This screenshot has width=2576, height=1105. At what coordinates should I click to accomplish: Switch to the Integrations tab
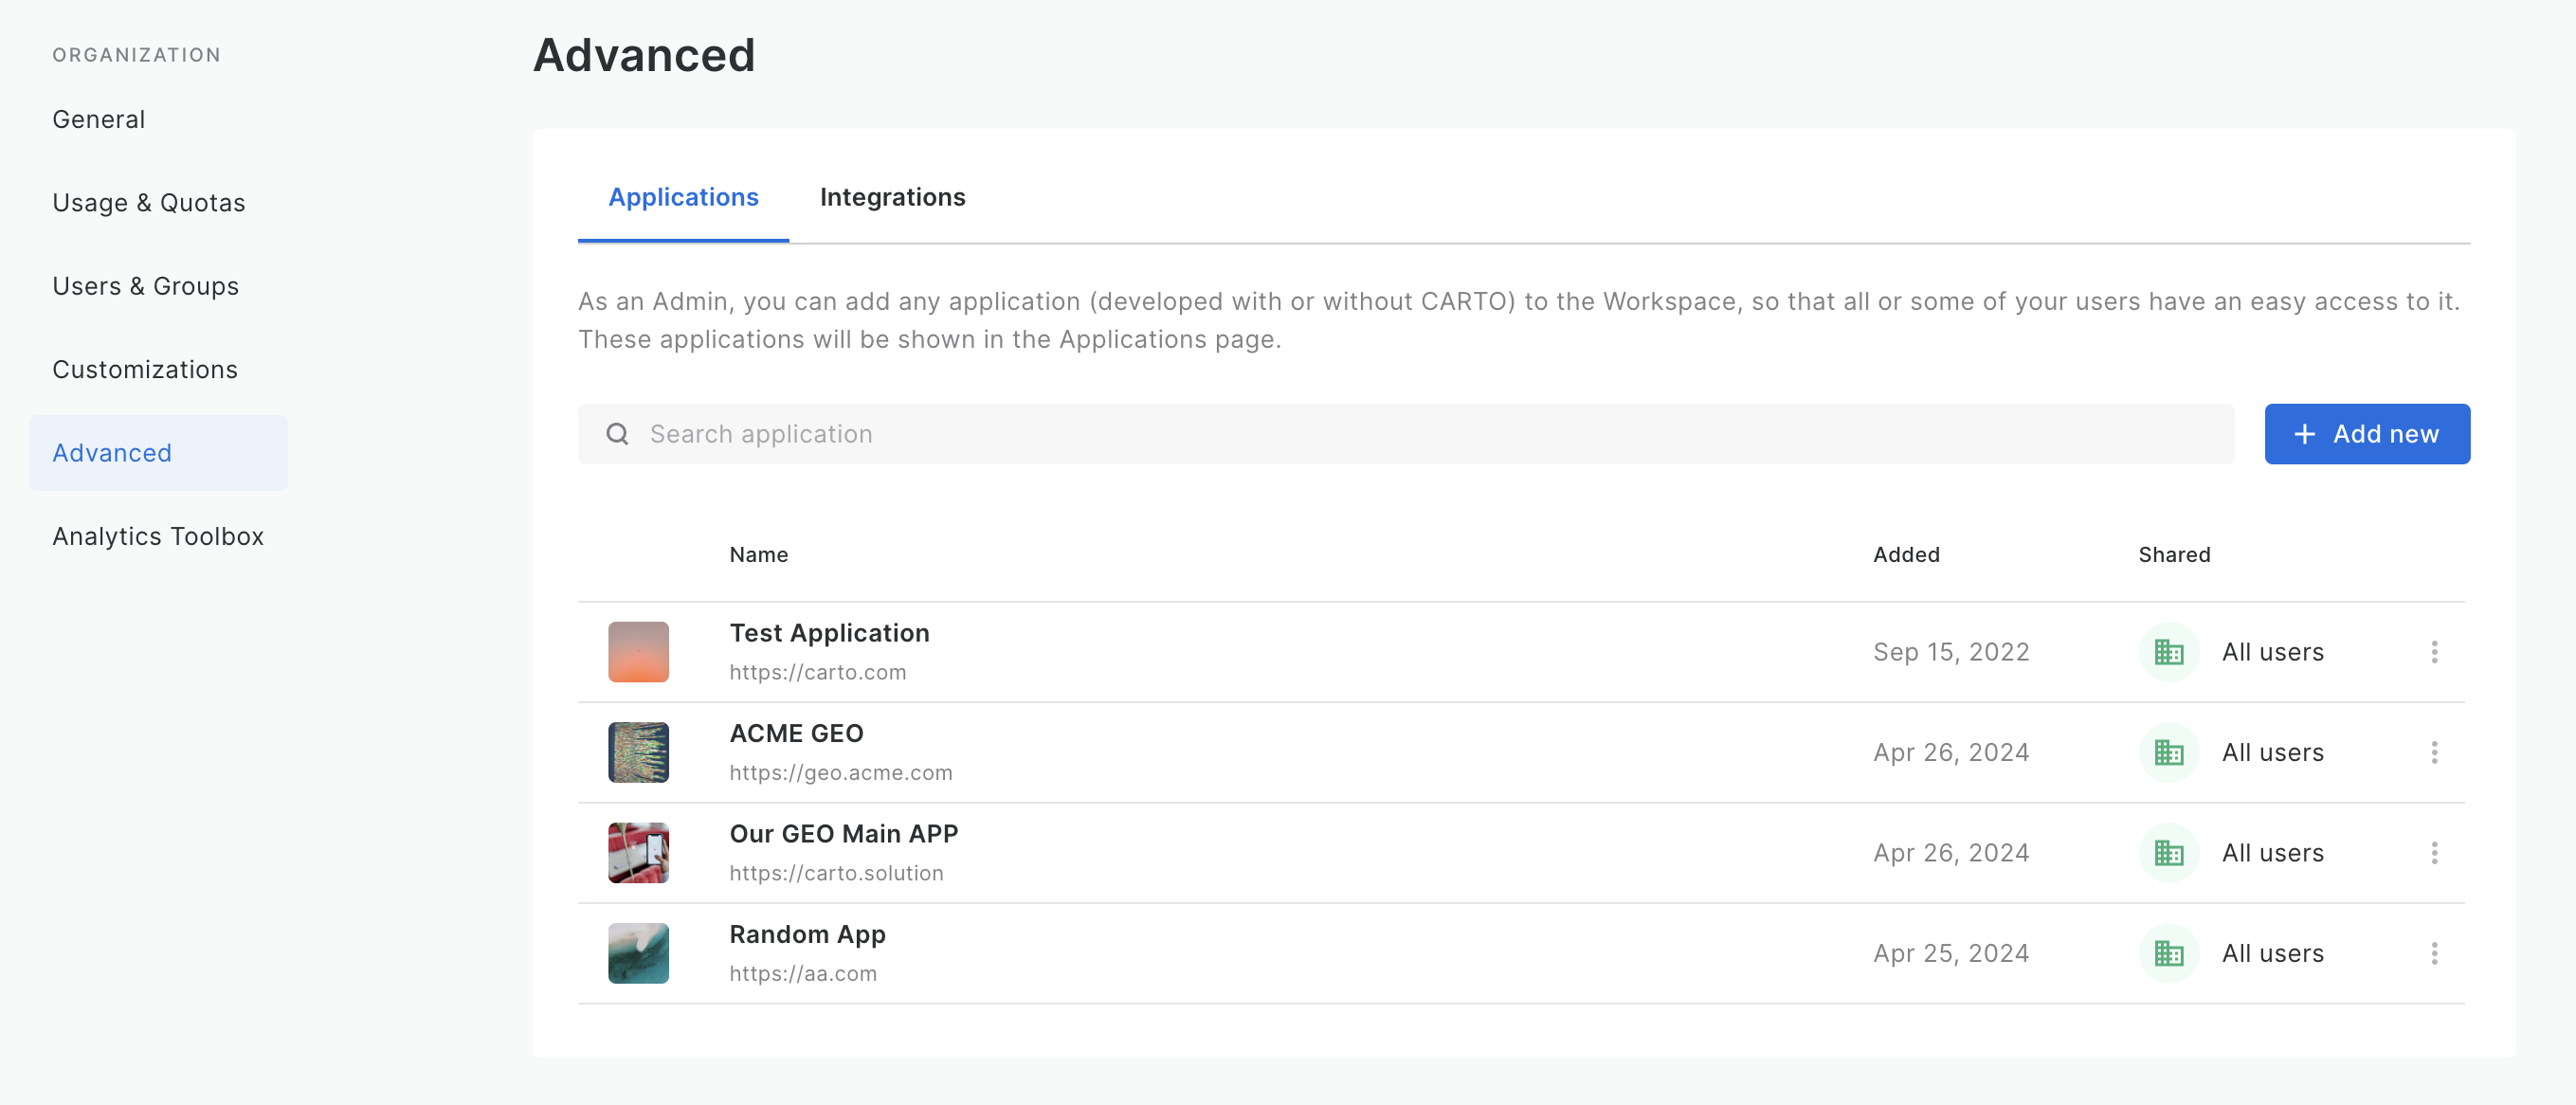coord(892,197)
